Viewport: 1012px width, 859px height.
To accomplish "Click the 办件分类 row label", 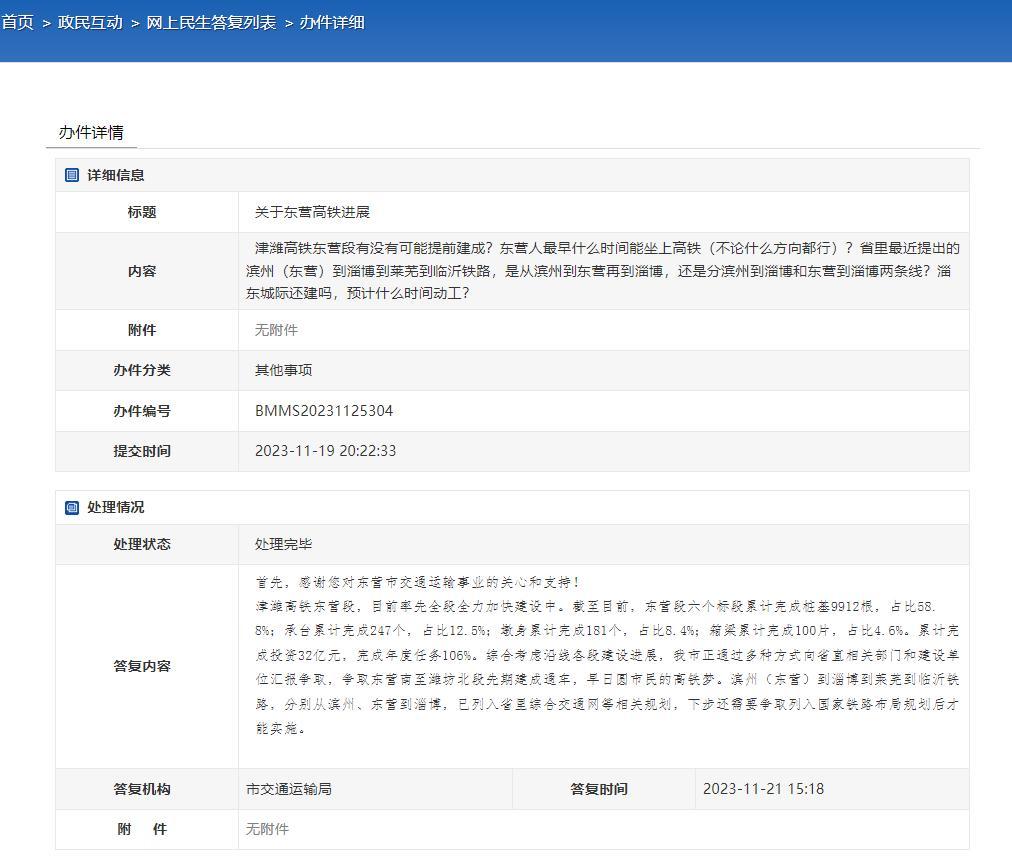I will (142, 370).
